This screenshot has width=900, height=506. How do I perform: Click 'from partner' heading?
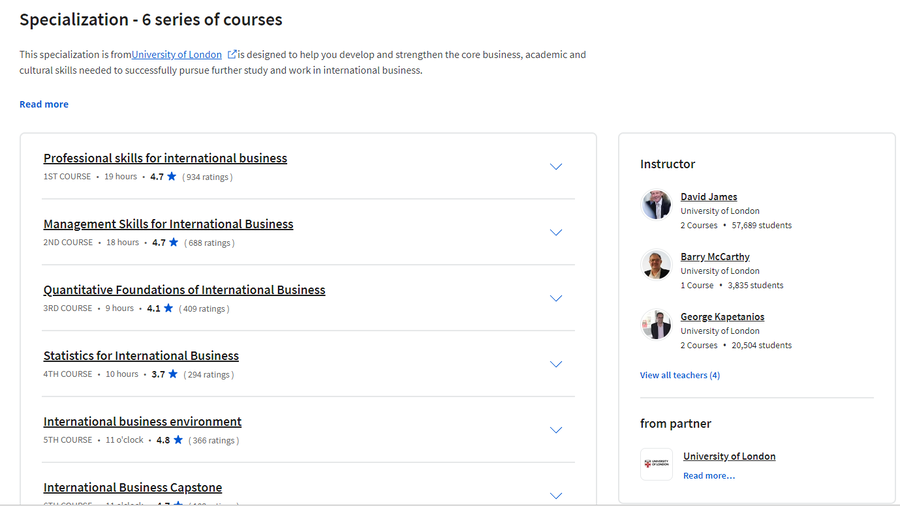point(676,423)
